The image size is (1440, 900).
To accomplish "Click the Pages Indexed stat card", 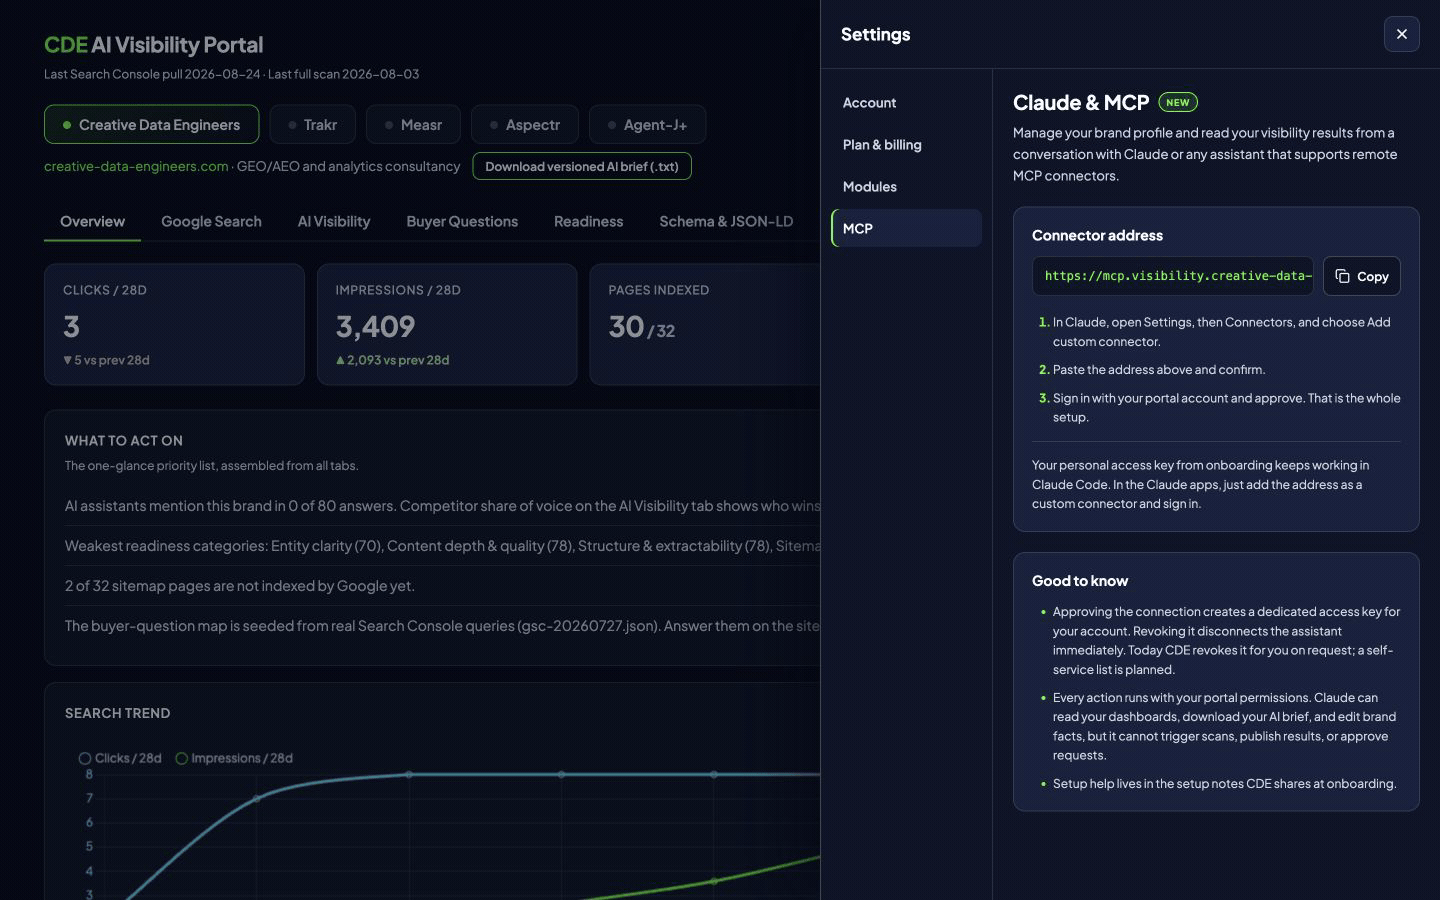I will click(705, 324).
